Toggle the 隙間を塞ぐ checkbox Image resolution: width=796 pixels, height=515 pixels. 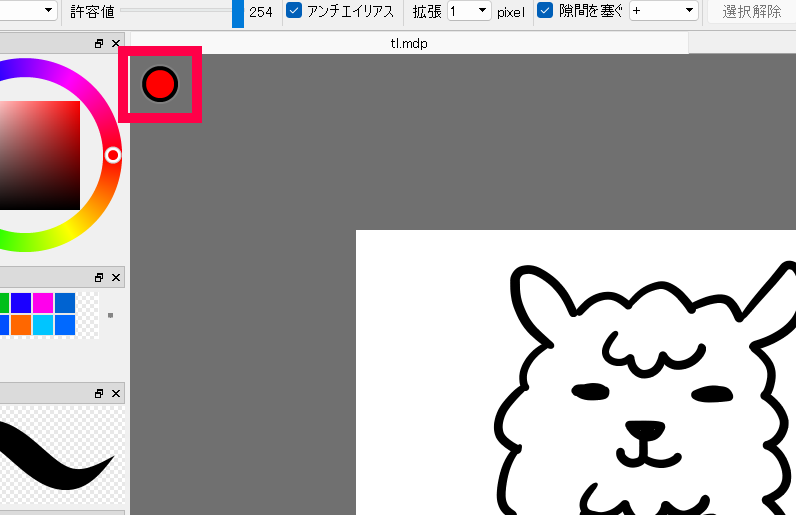tap(545, 11)
